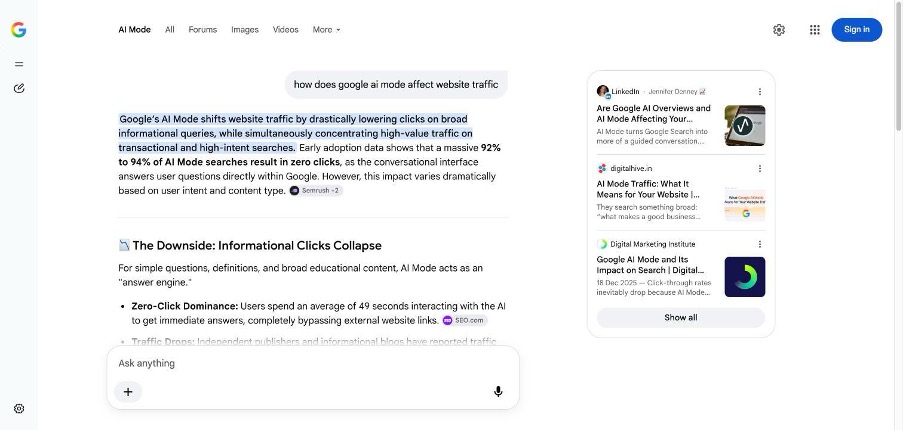Click the digitalhive.in favicon
The width and height of the screenshot is (904, 430).
[x=602, y=168]
